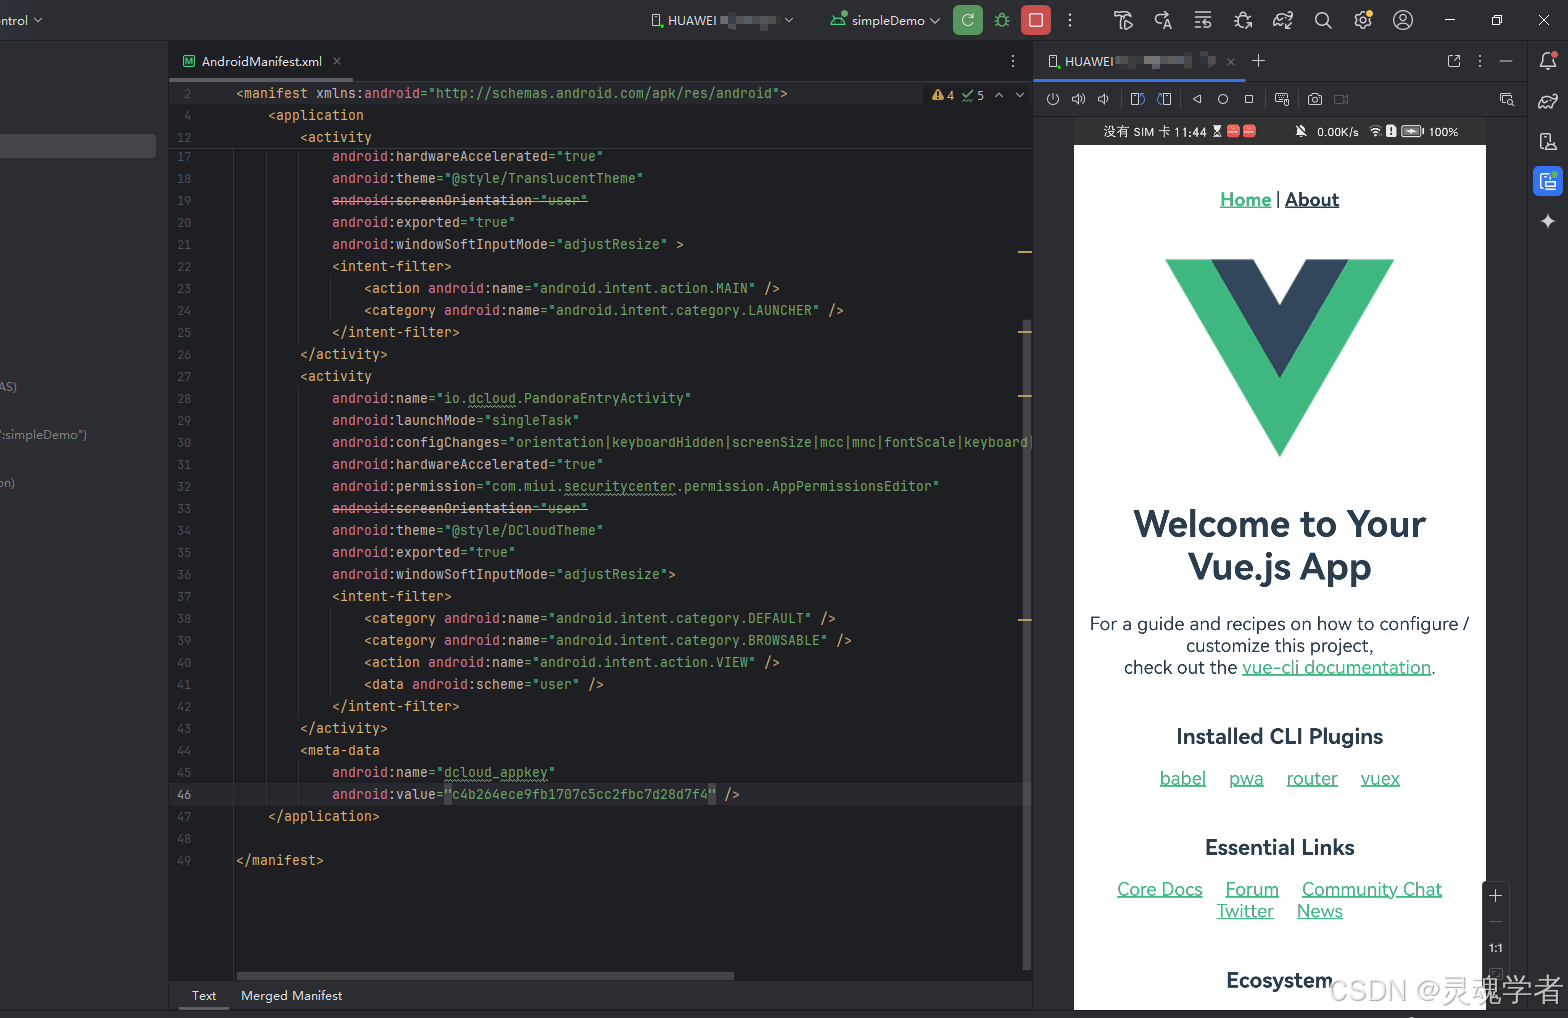Click the Apply Code Changes icon
The width and height of the screenshot is (1568, 1018).
tap(1203, 20)
